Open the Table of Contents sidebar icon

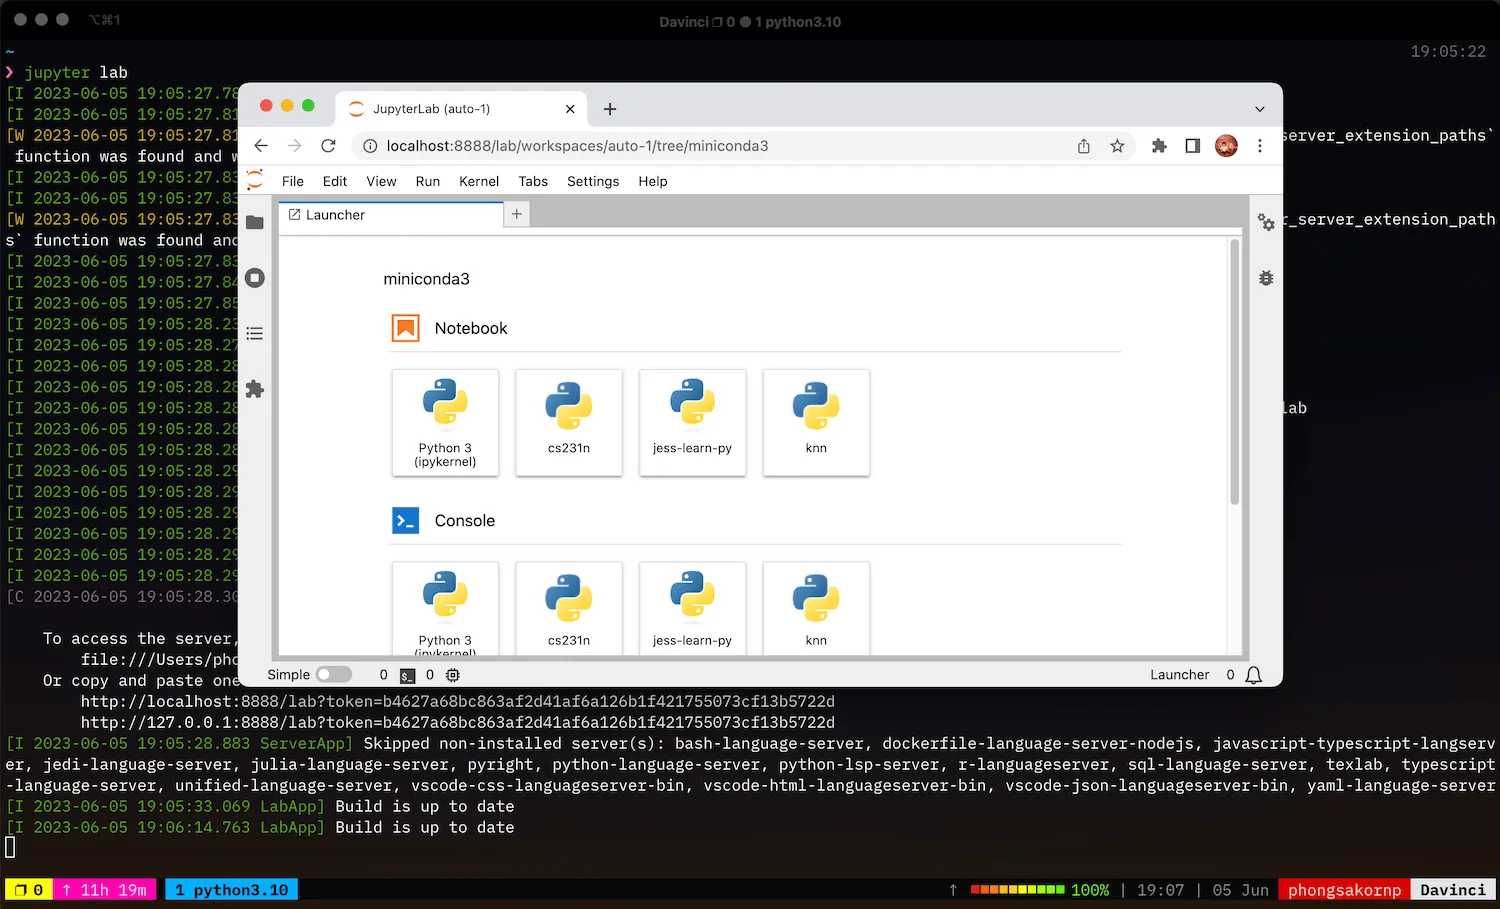(255, 333)
